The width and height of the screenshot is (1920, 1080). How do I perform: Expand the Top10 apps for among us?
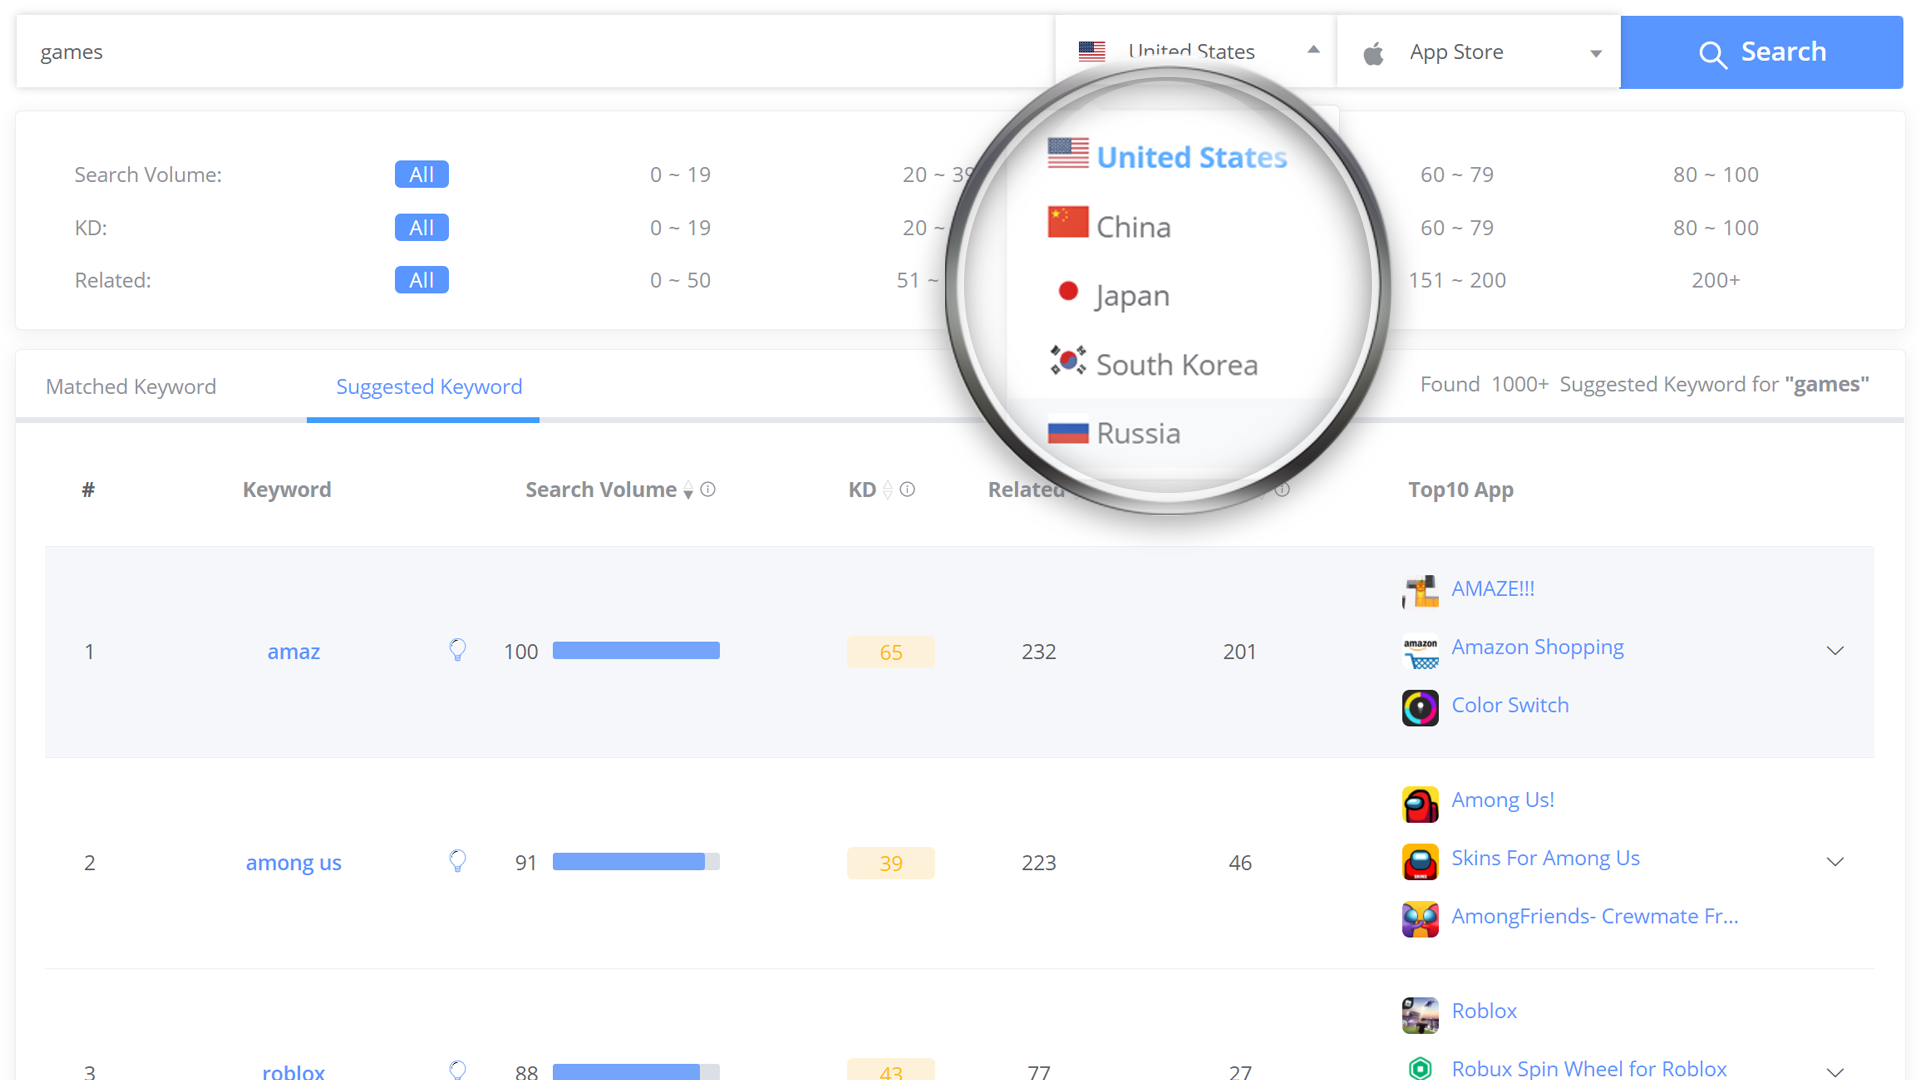[1835, 862]
